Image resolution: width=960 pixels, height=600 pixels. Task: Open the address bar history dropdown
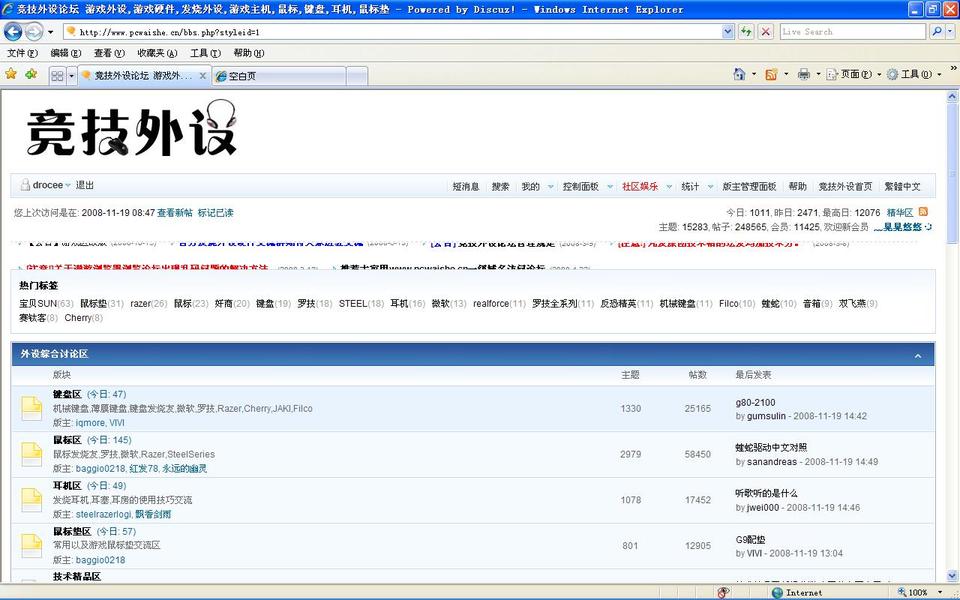[727, 32]
